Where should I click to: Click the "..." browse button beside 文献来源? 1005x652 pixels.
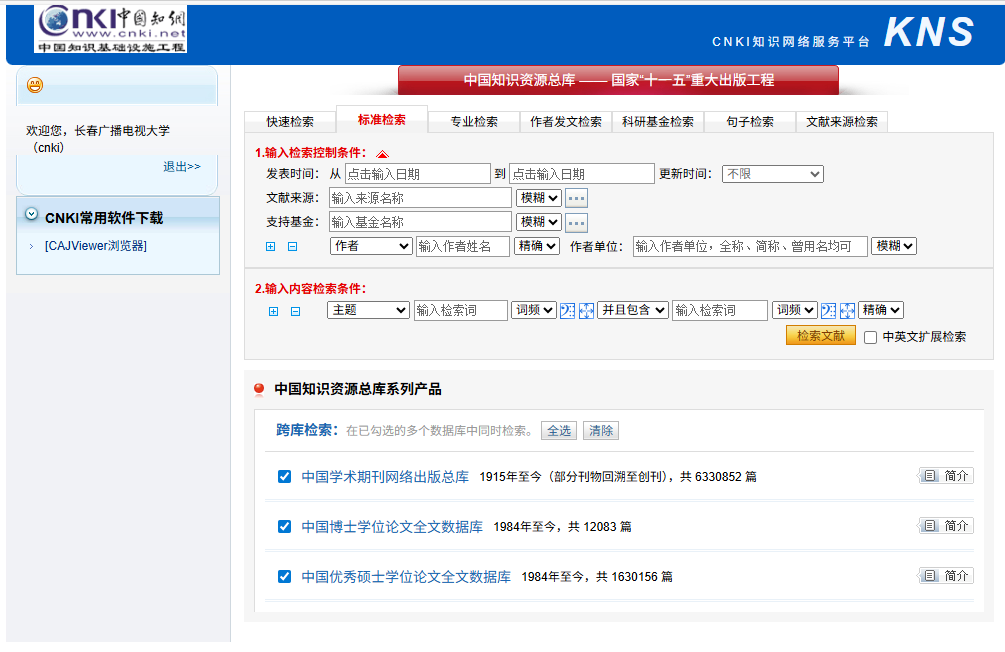(576, 198)
